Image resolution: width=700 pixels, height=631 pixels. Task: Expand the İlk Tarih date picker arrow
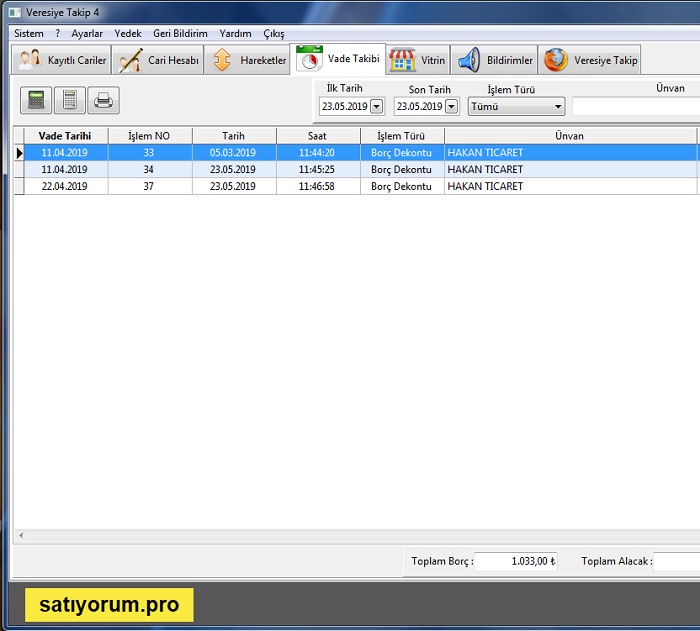coord(377,106)
